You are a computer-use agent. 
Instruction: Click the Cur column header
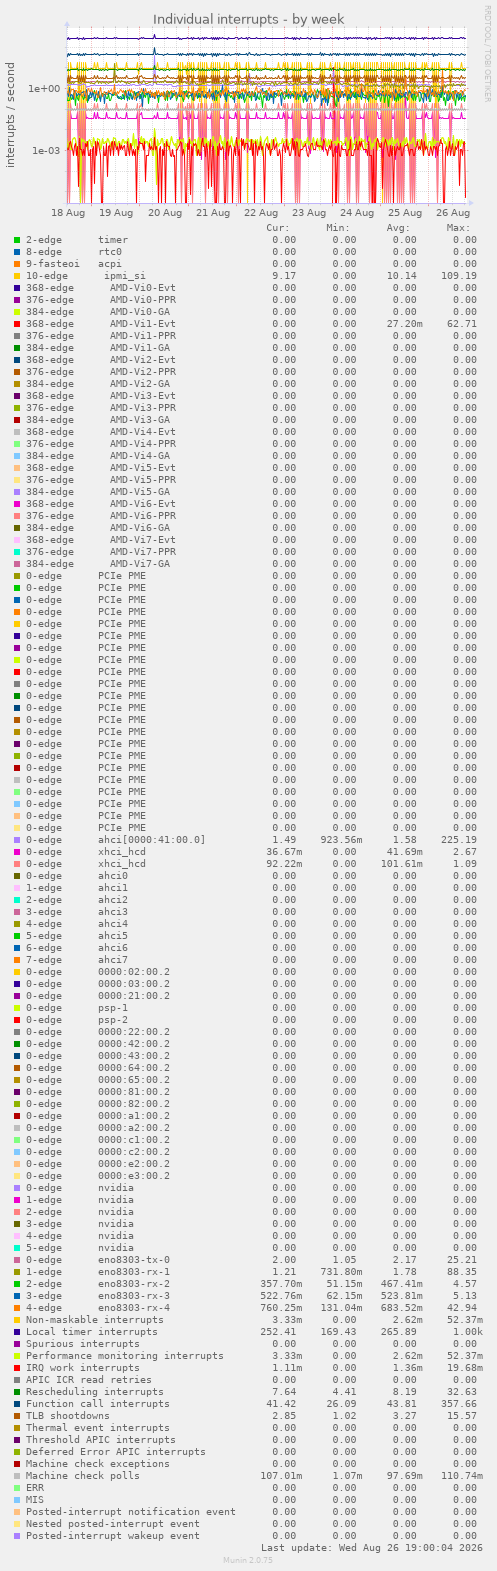278,228
